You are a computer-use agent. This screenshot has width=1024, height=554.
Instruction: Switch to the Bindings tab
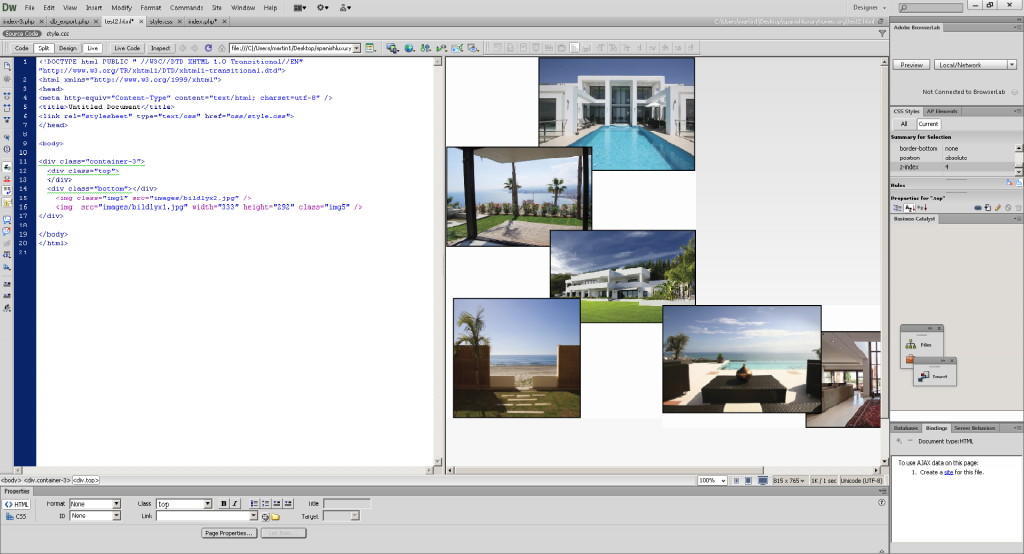[936, 428]
